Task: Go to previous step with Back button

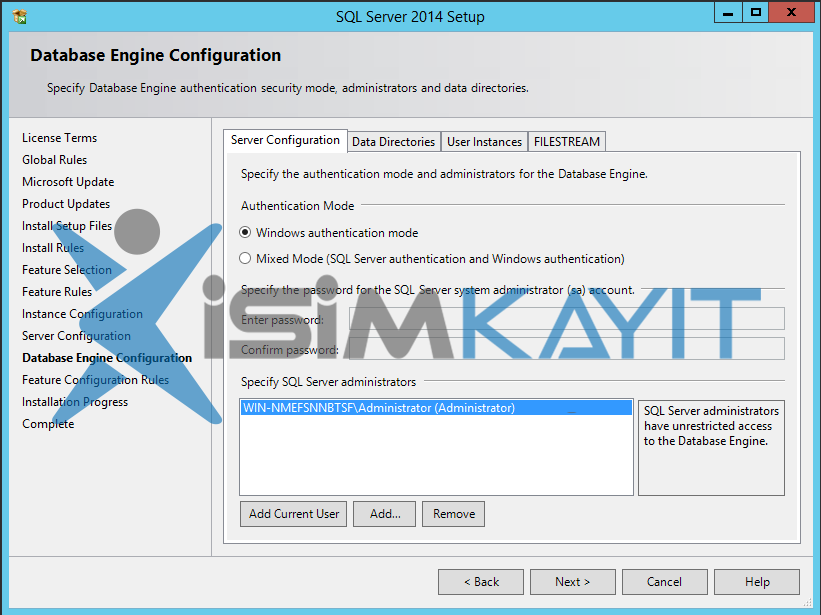Action: [481, 582]
